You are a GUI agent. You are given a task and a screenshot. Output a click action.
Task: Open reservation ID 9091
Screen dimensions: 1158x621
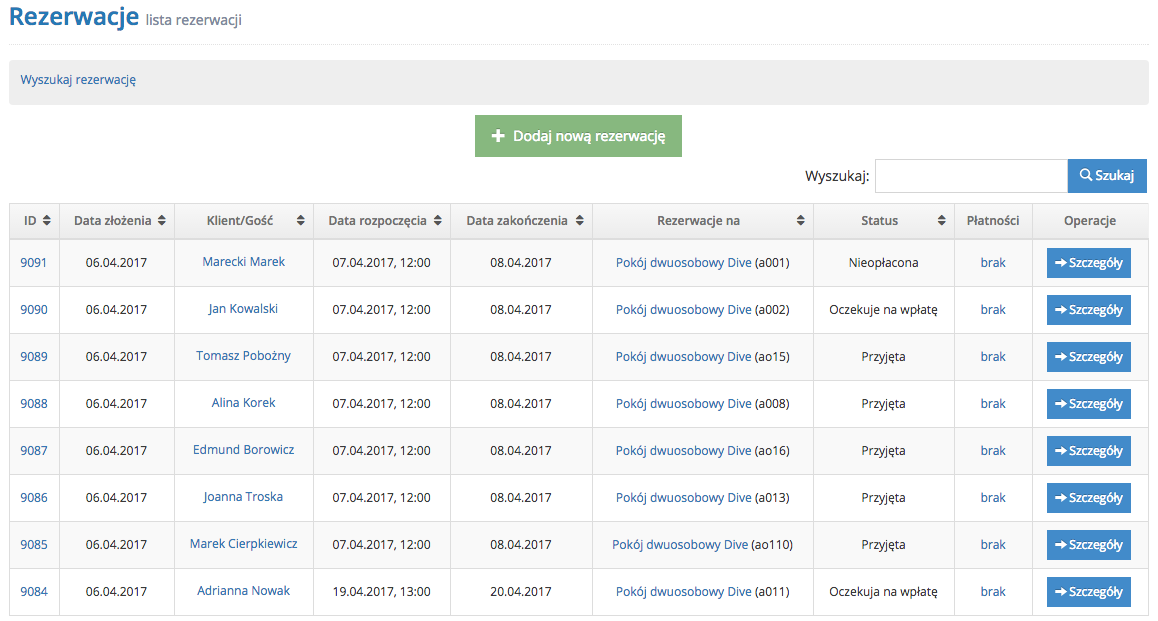click(x=34, y=263)
